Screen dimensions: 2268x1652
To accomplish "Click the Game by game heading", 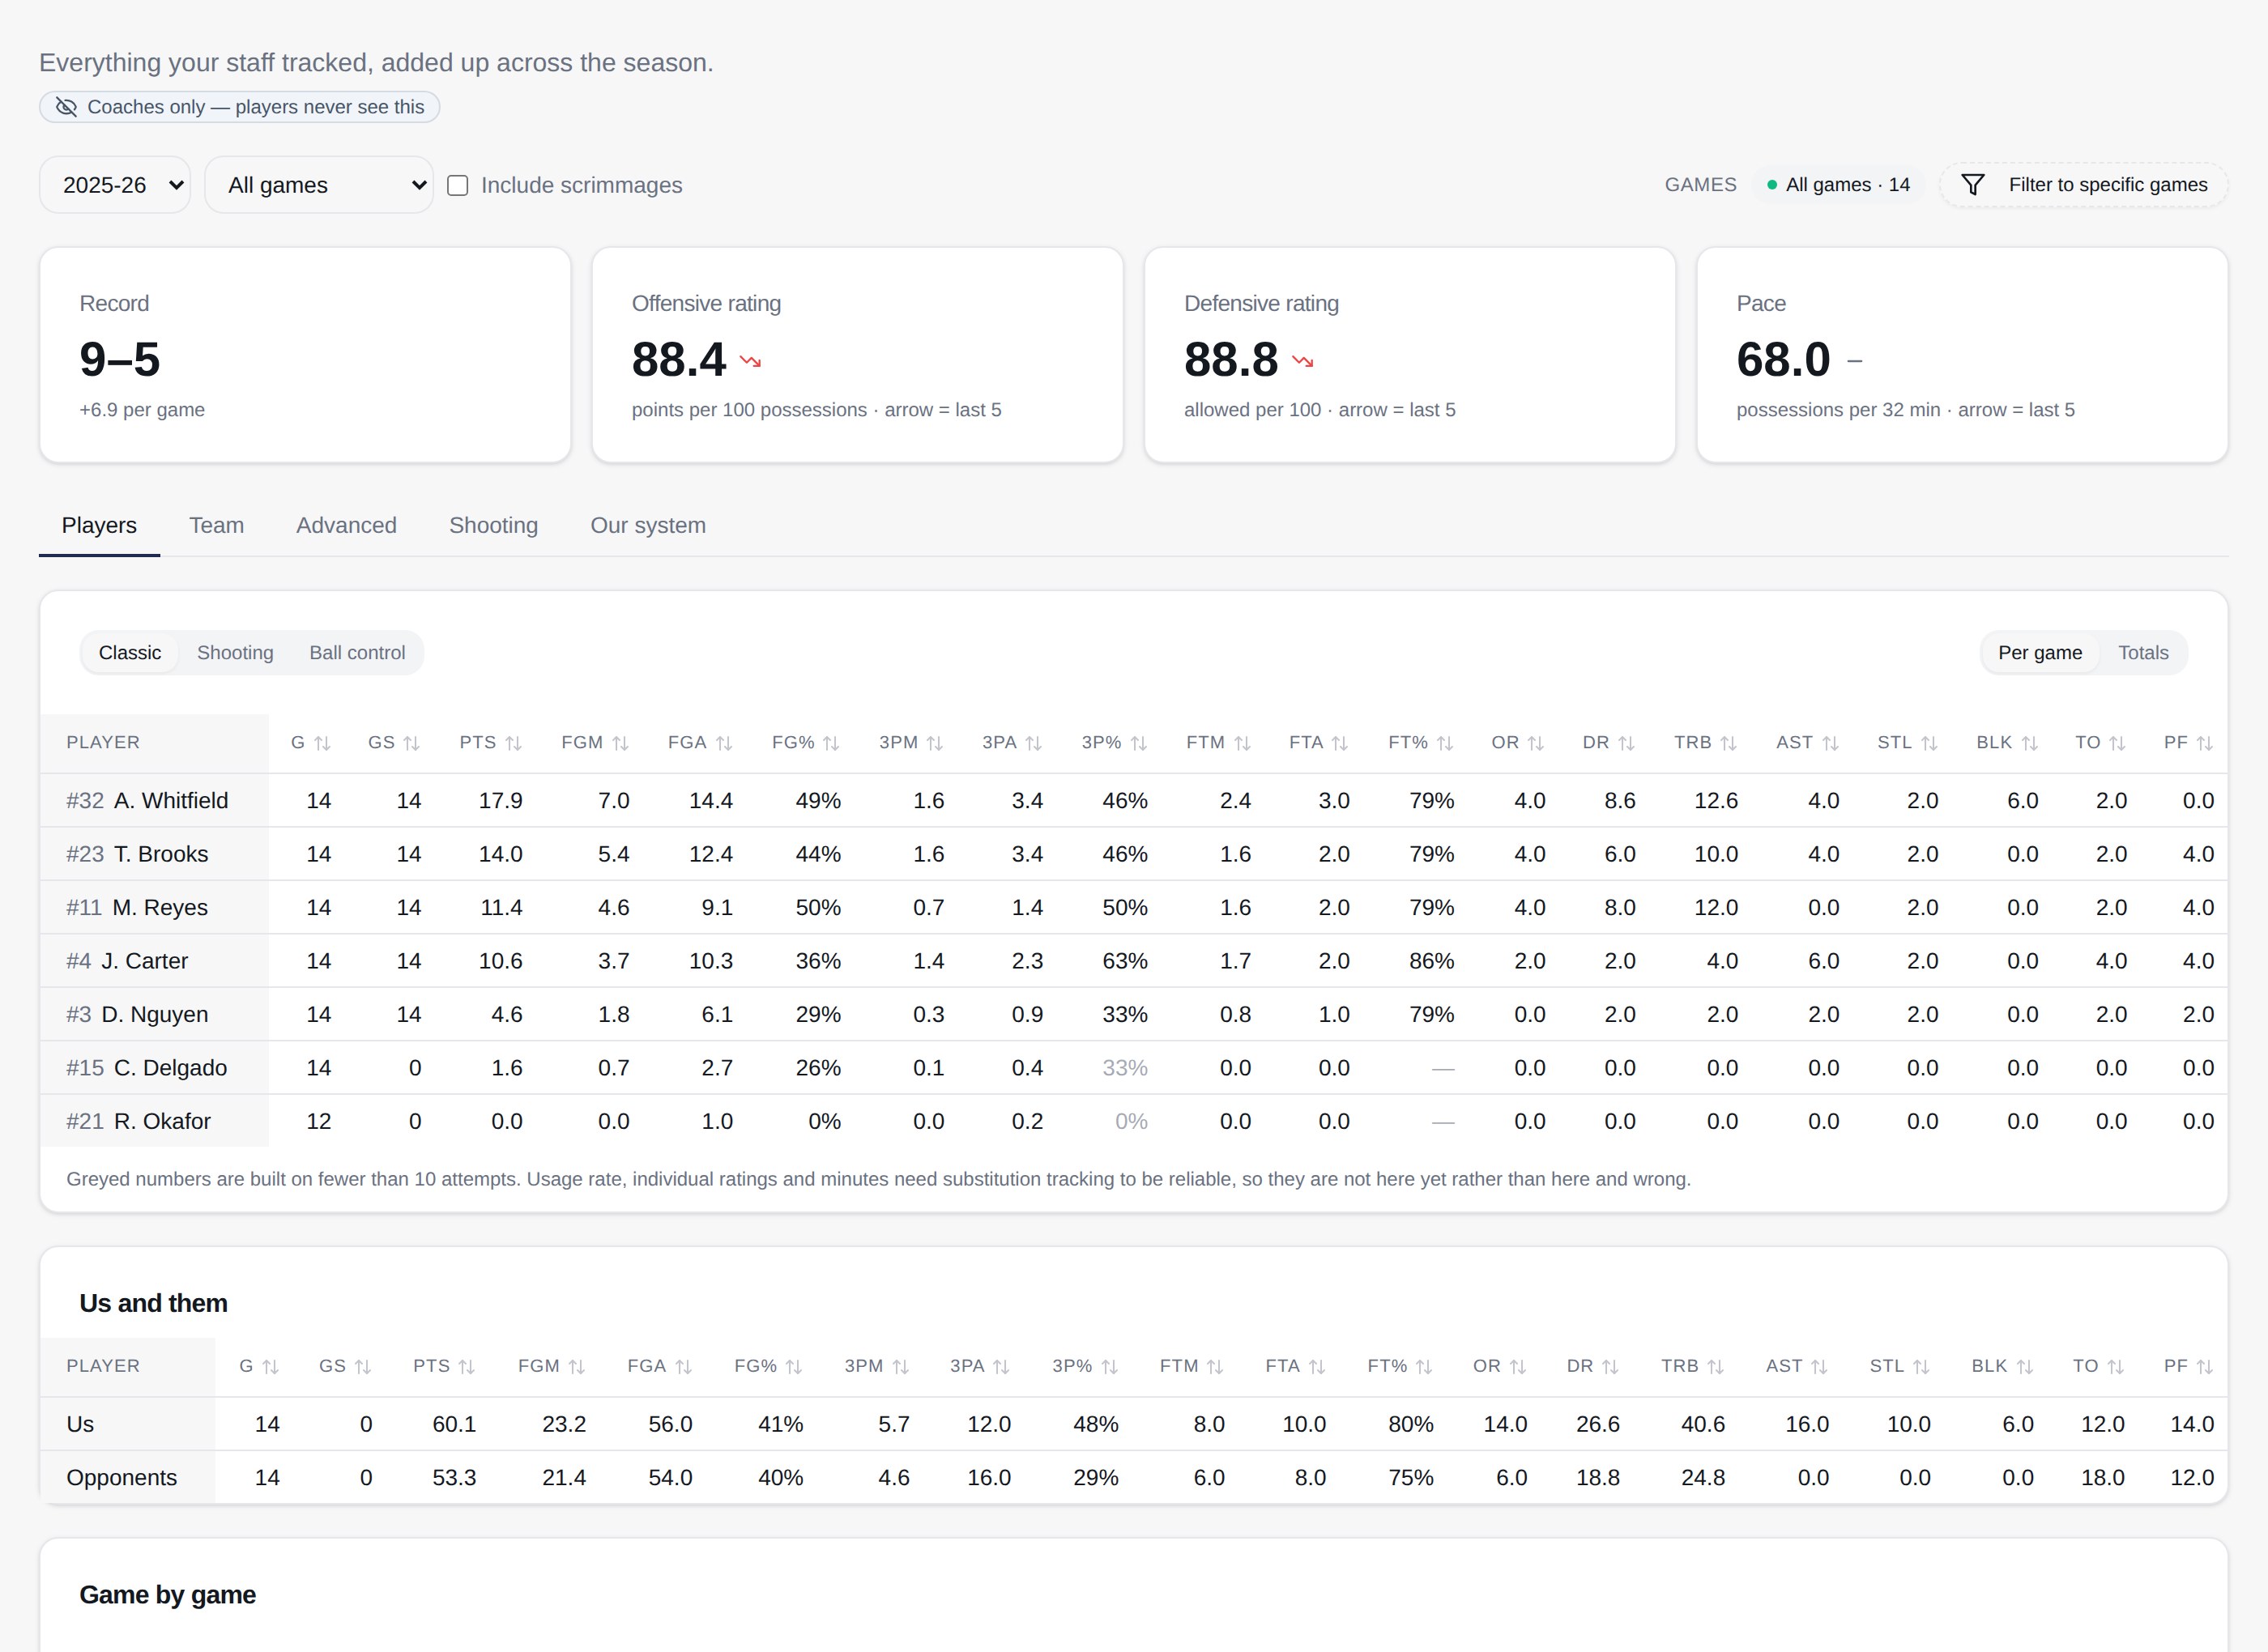I will [x=168, y=1595].
